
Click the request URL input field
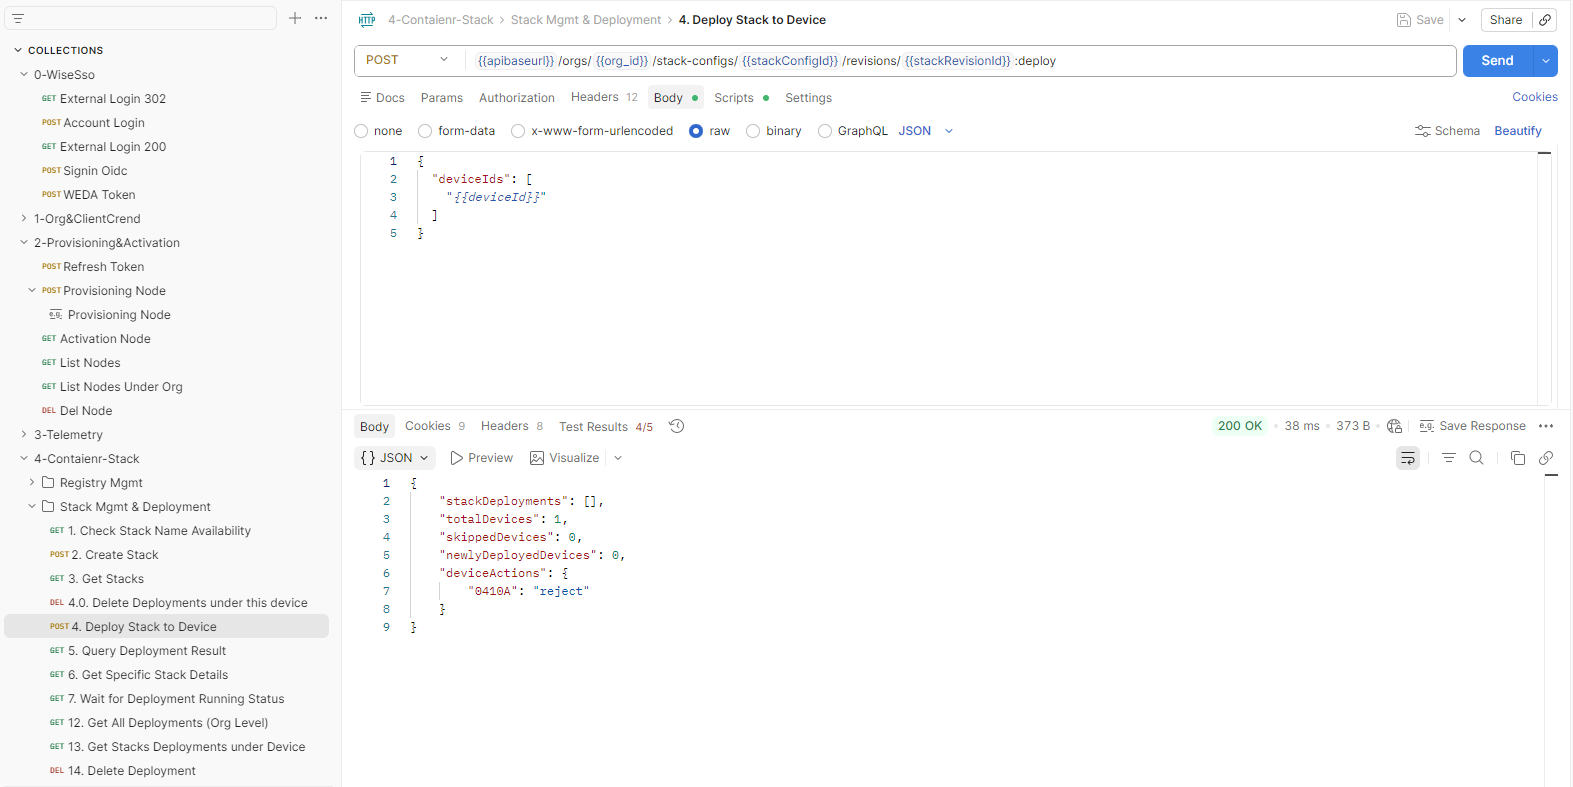(x=960, y=61)
